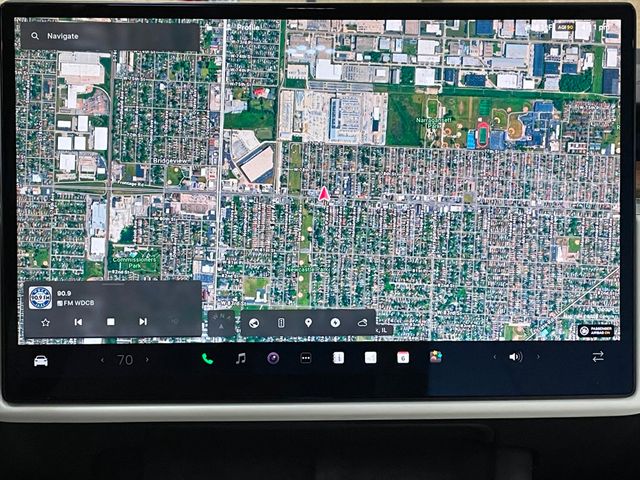
Task: Favorite the 90.9 station with star icon
Action: [45, 322]
